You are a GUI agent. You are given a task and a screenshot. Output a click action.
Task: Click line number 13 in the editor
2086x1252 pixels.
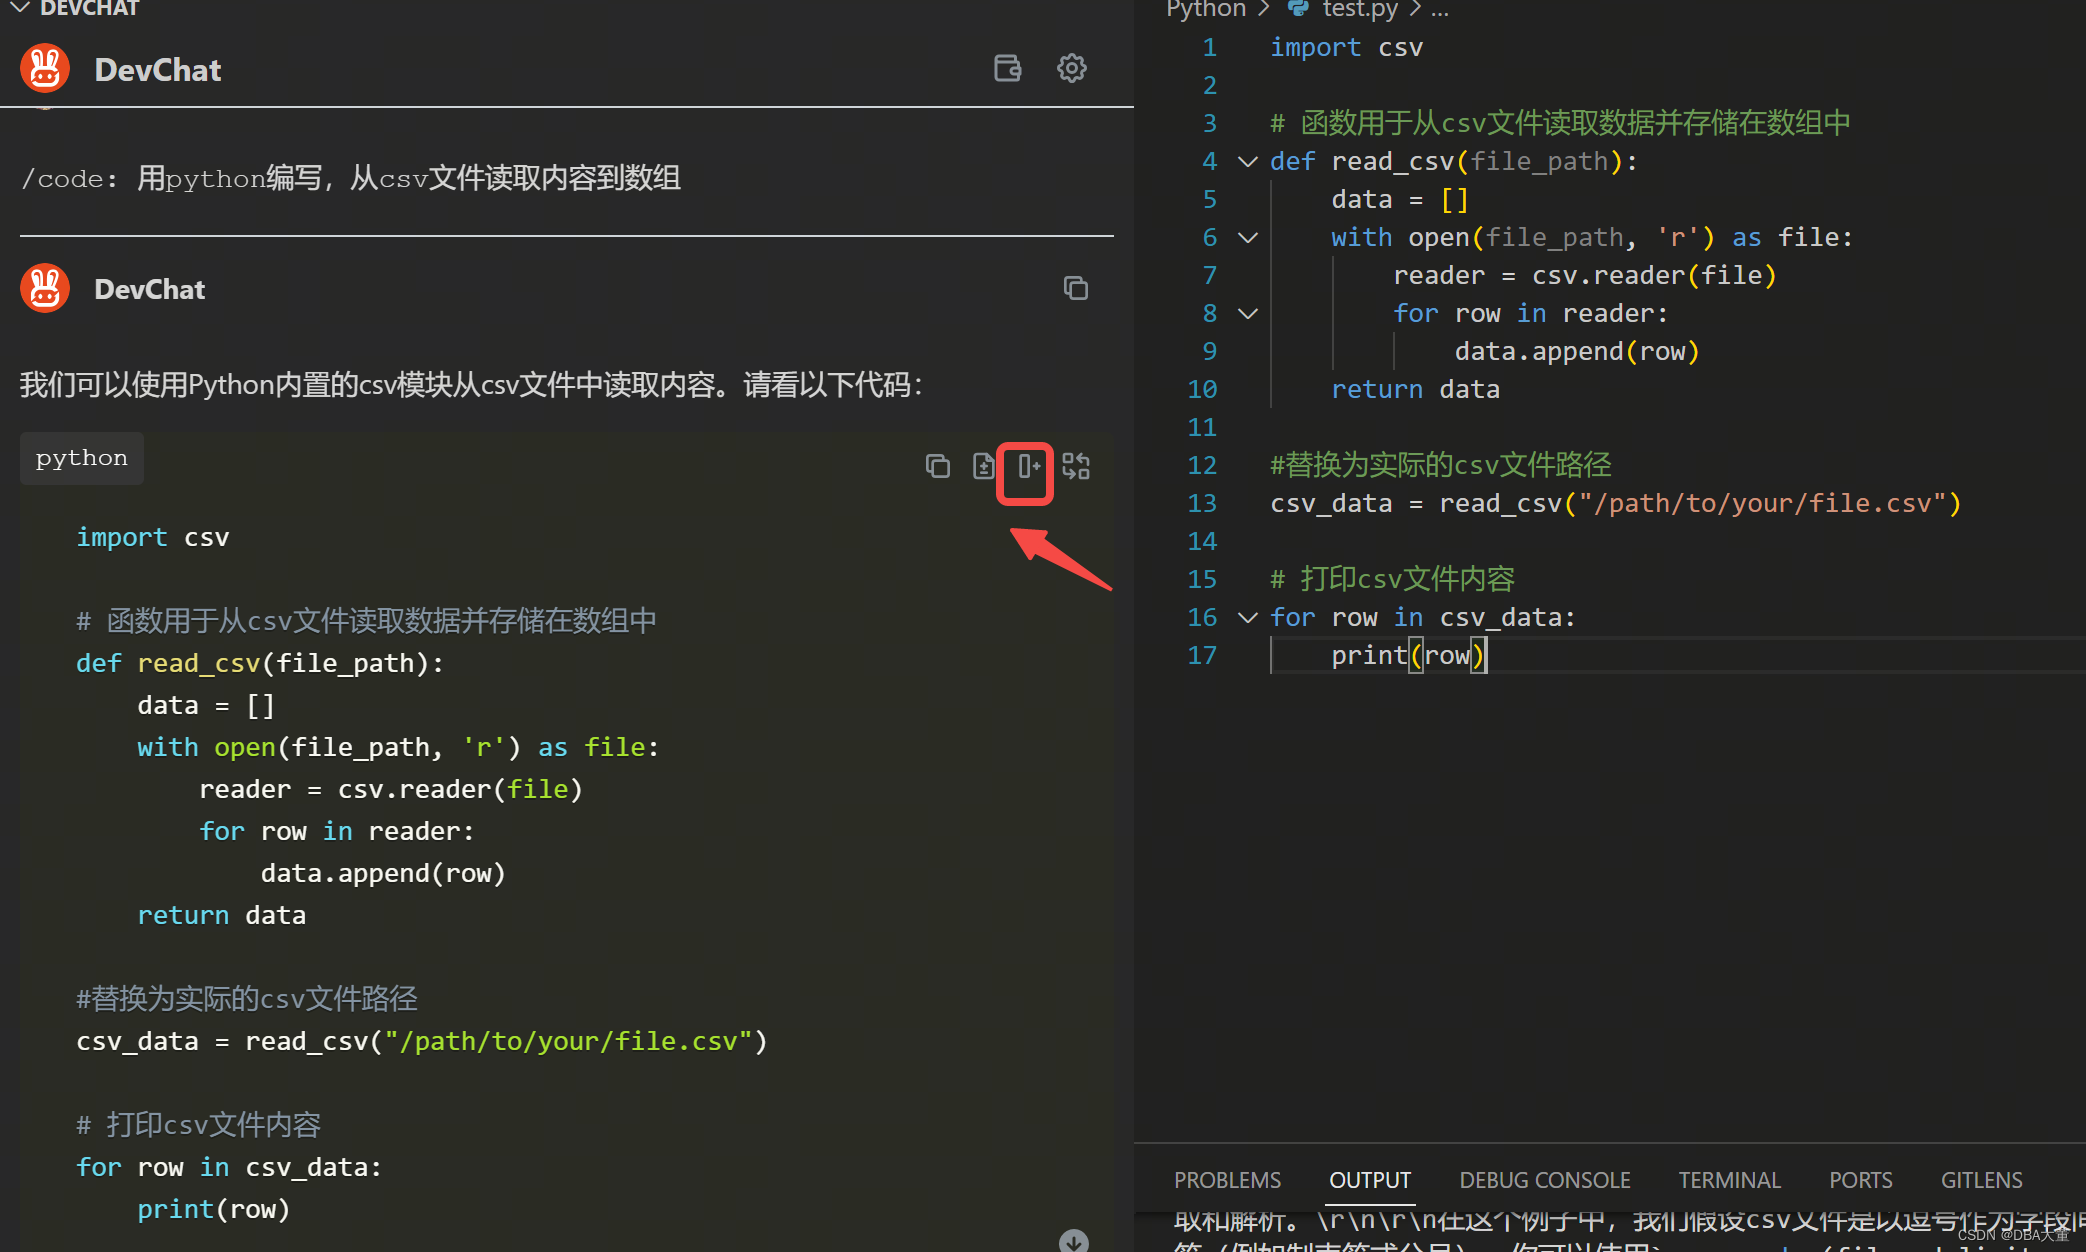click(1202, 503)
